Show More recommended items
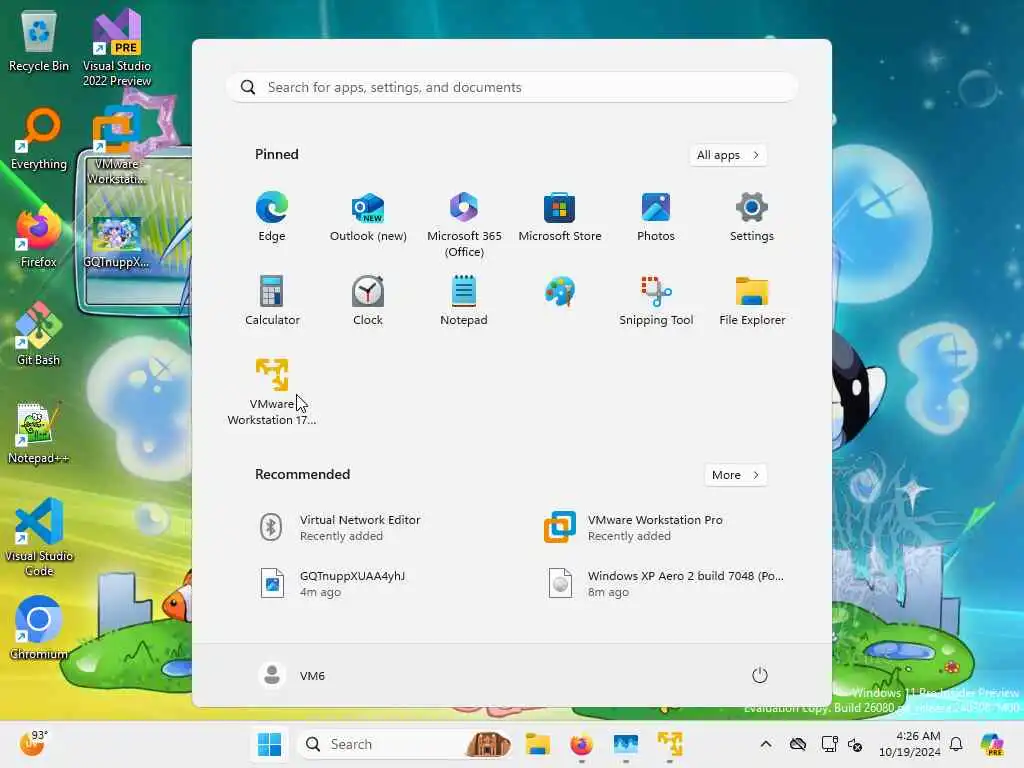The height and width of the screenshot is (768, 1024). pyautogui.click(x=735, y=475)
